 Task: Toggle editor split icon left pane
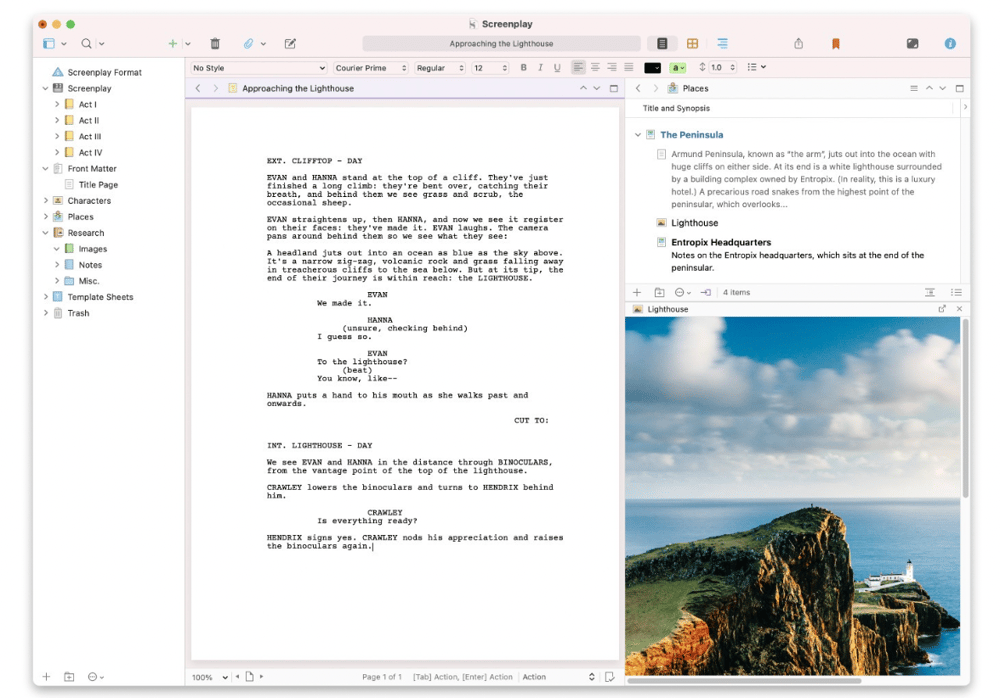click(x=614, y=88)
